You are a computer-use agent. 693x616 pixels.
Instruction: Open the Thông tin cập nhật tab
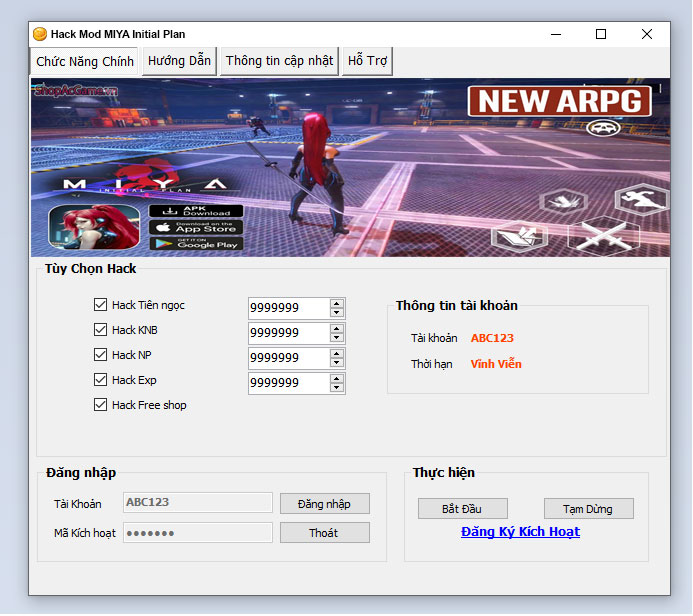click(x=279, y=61)
